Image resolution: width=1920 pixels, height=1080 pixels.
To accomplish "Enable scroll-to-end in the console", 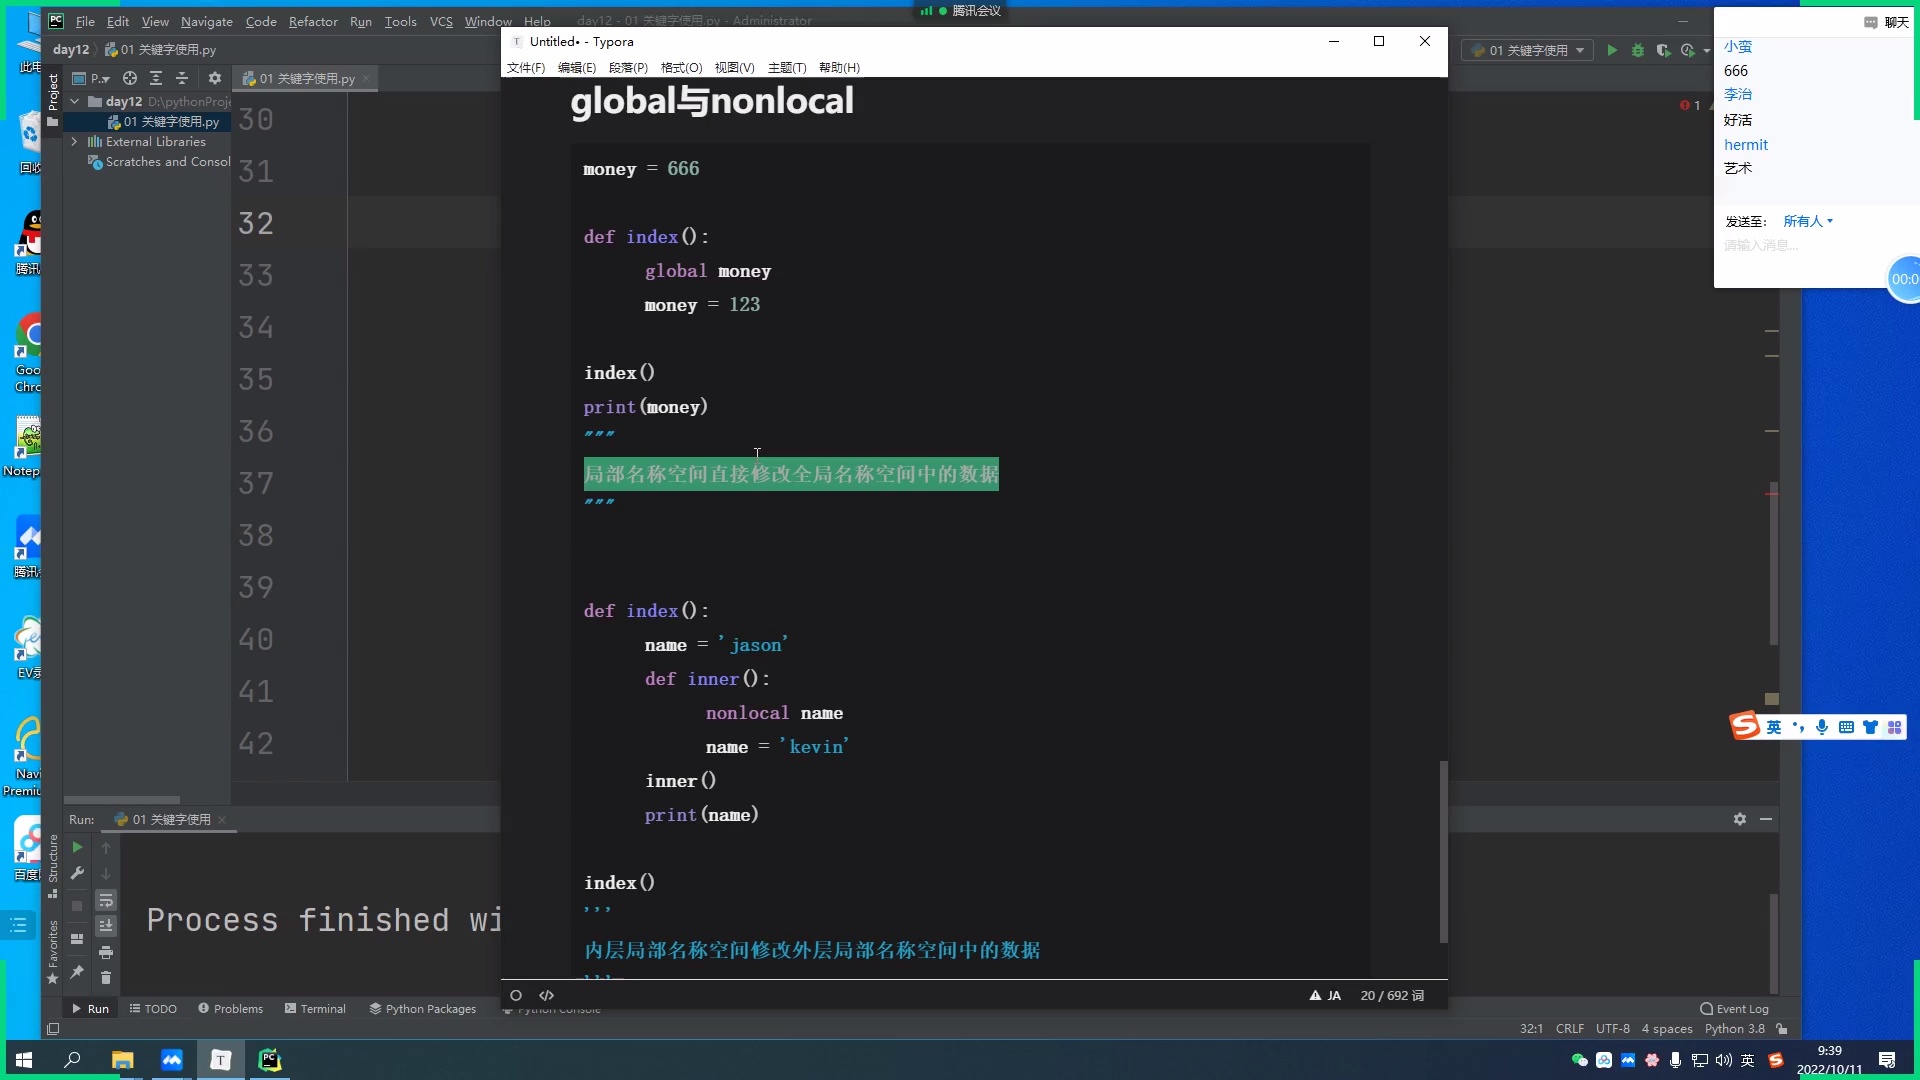I will click(x=106, y=926).
